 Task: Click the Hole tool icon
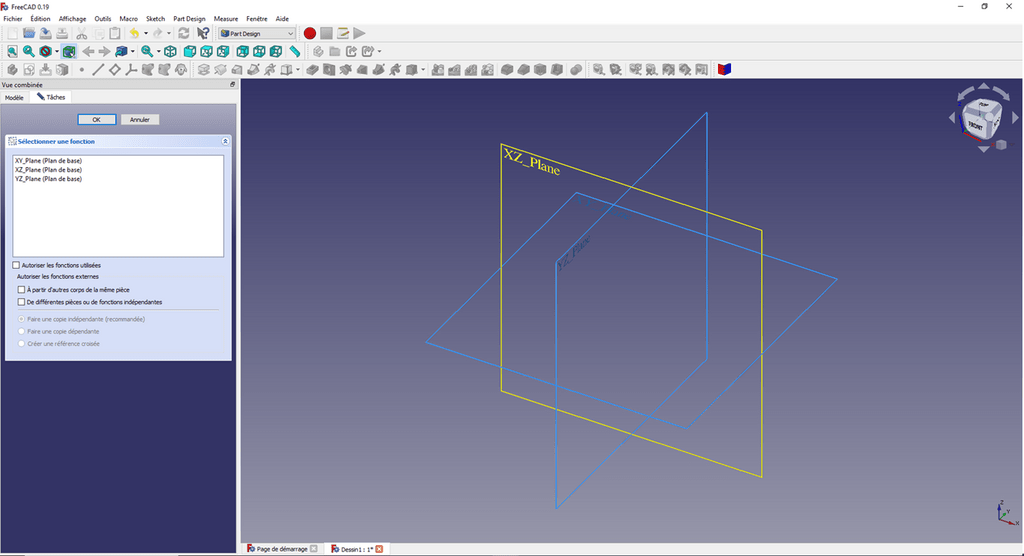328,69
